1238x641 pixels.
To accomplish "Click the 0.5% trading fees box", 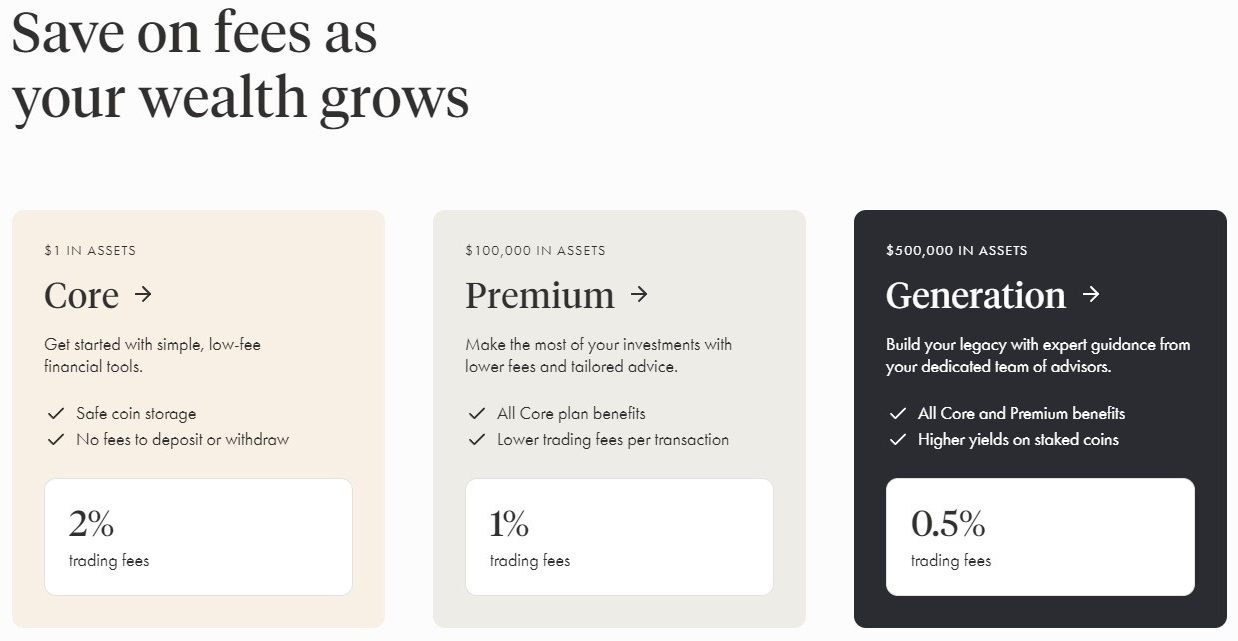I will 1040,536.
